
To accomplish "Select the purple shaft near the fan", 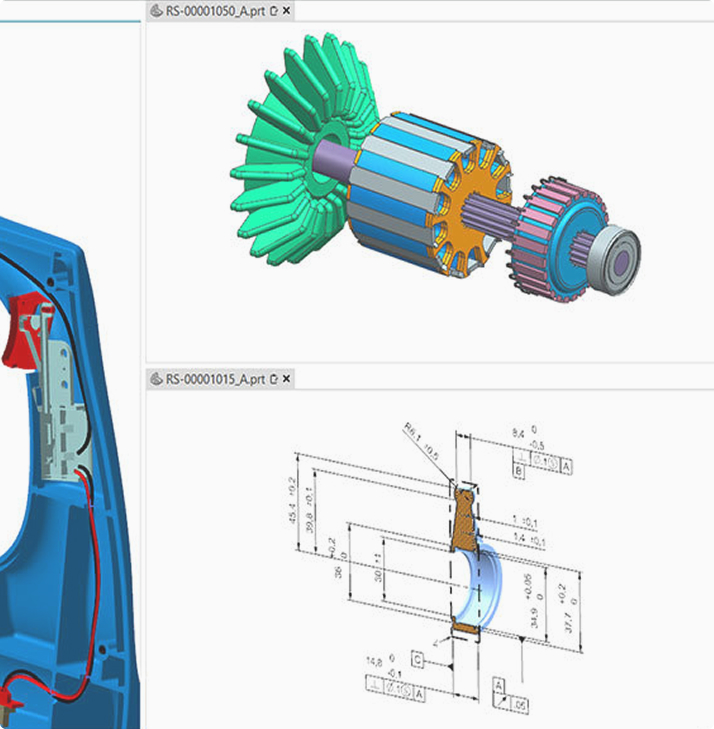I will pyautogui.click(x=334, y=160).
